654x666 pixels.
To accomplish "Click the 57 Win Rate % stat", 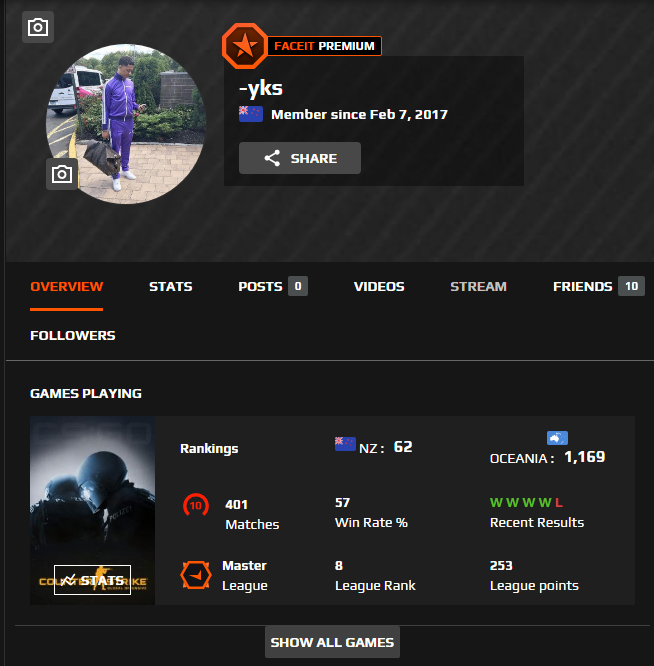I will tap(371, 513).
